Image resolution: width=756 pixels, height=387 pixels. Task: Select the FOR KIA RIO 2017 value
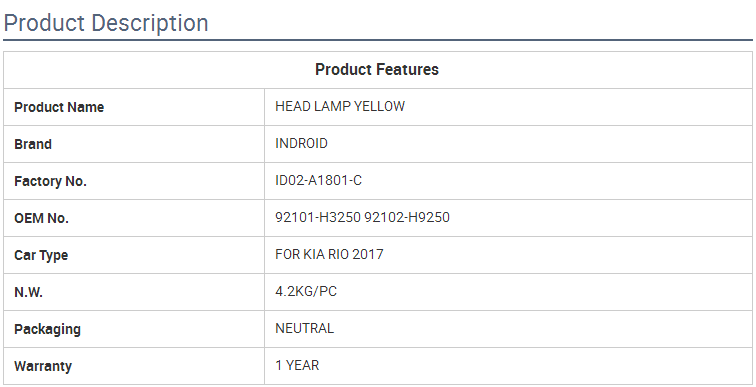329,254
